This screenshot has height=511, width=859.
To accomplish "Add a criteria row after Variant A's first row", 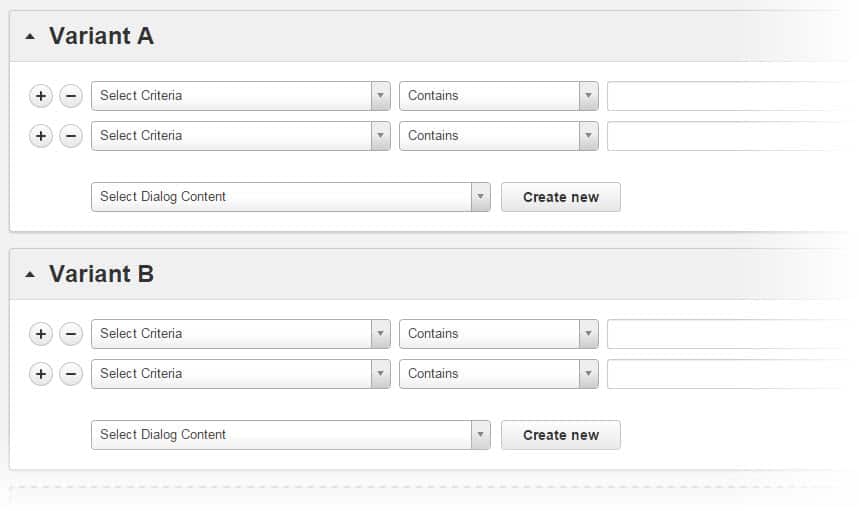I will [41, 96].
